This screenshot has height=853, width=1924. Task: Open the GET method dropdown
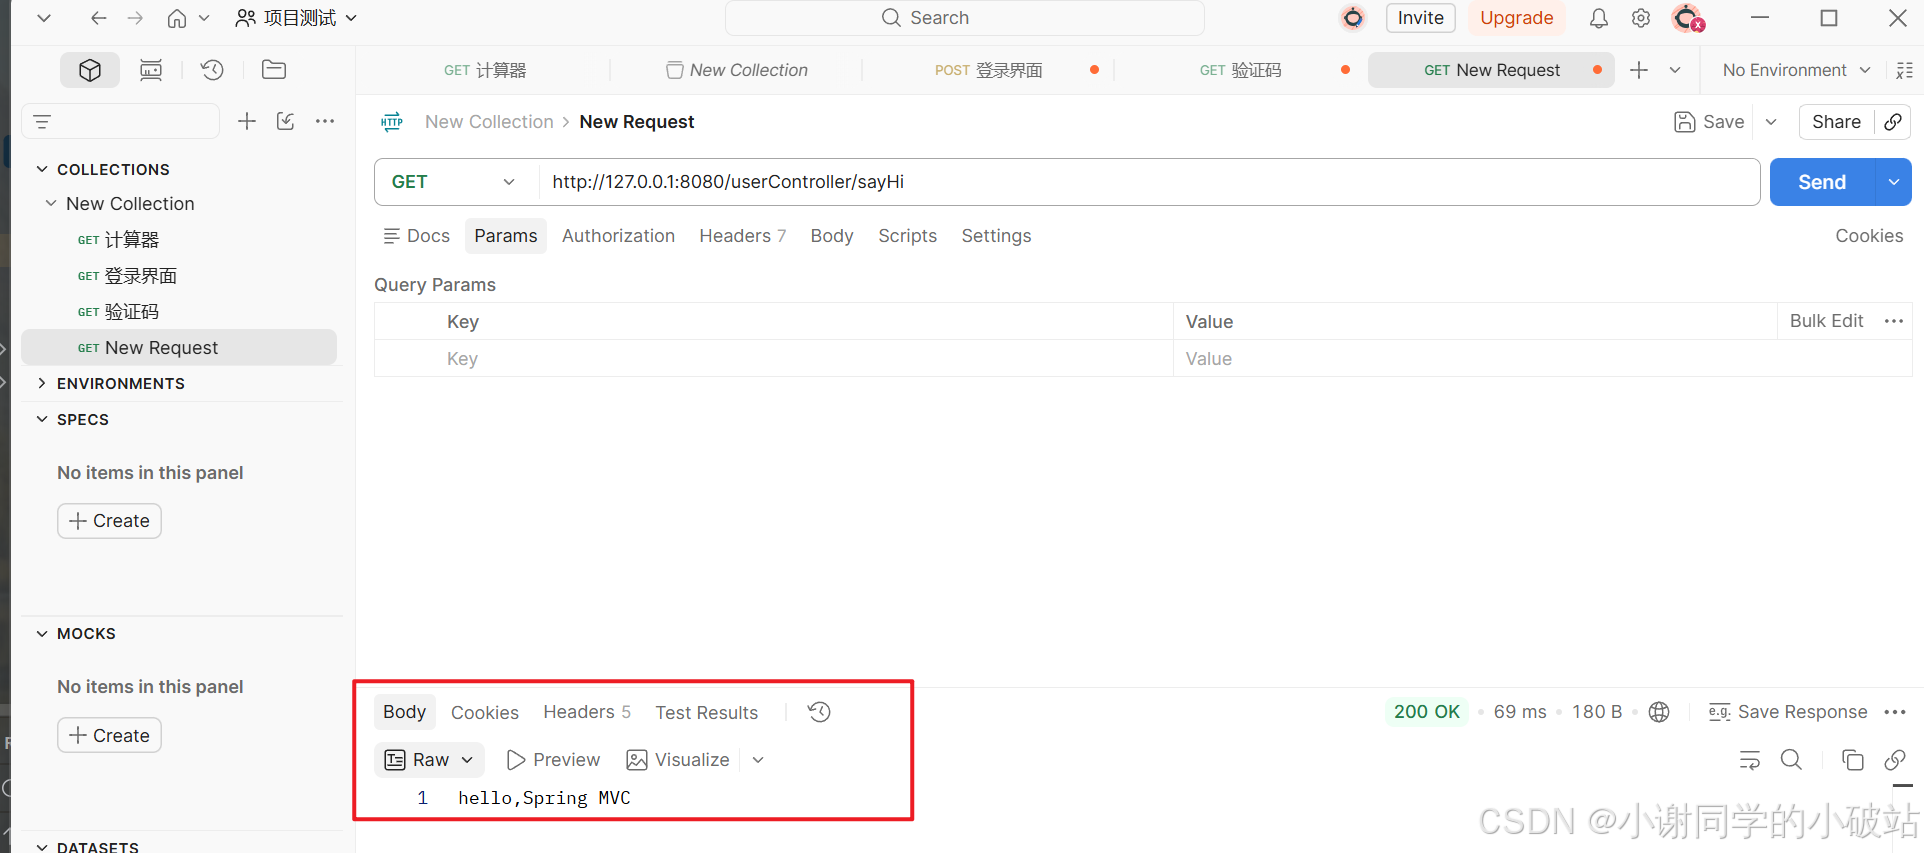(x=456, y=182)
